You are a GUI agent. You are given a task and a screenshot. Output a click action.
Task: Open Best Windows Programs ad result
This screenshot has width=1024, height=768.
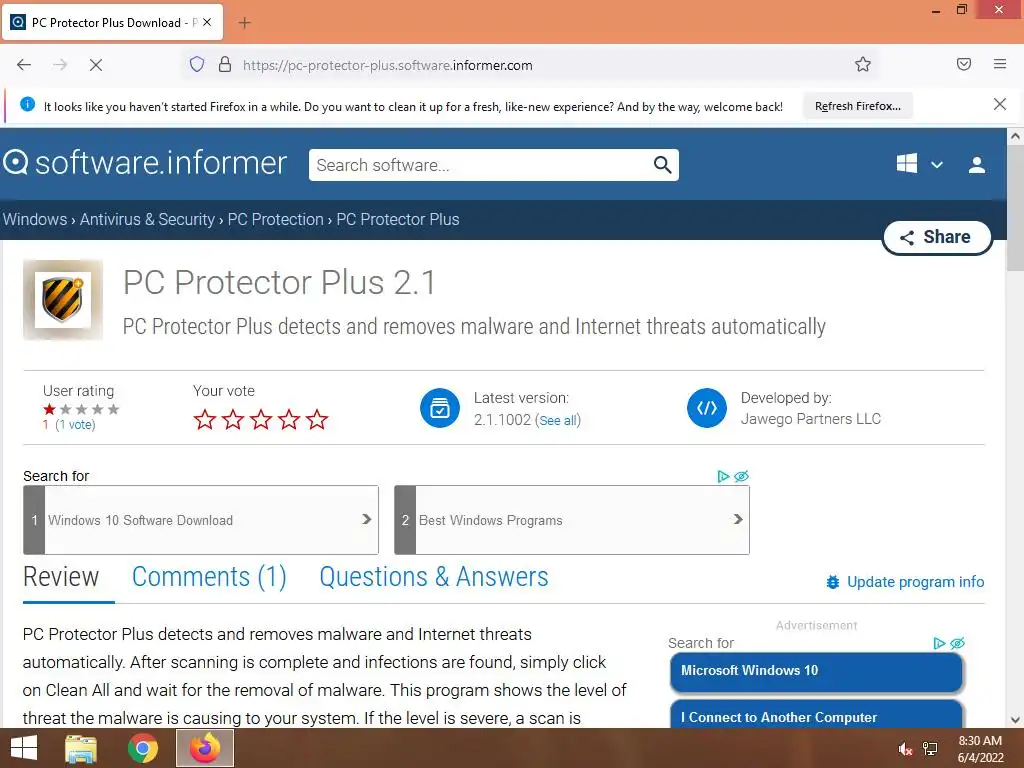[x=572, y=520]
